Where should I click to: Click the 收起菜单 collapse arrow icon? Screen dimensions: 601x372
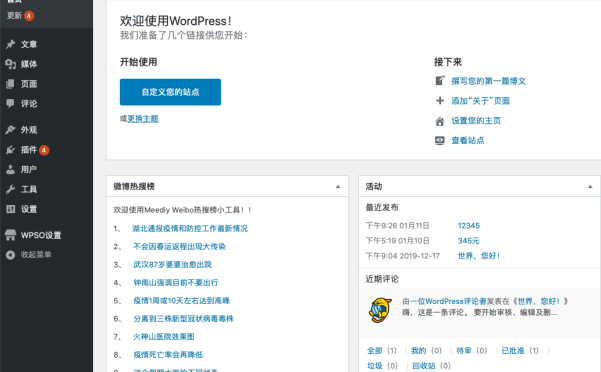(x=10, y=255)
